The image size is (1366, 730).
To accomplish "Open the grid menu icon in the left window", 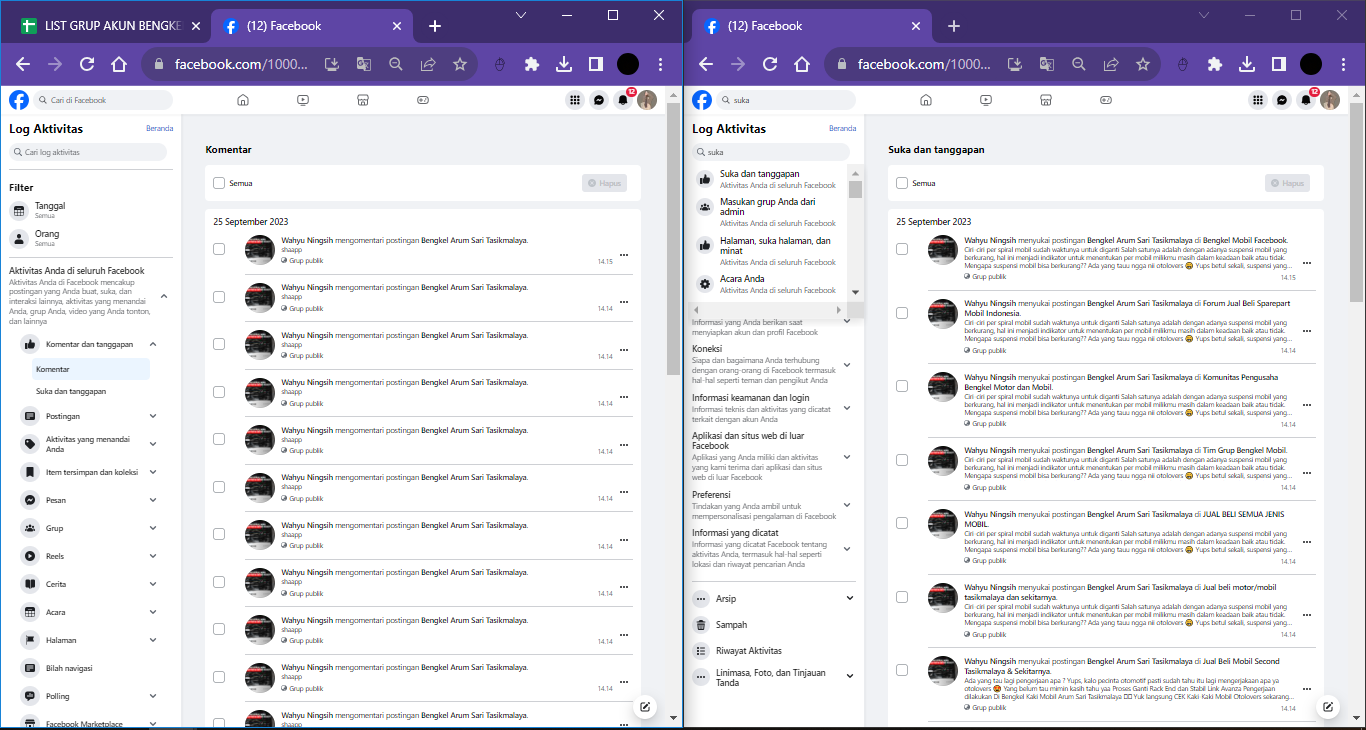I will tap(574, 100).
